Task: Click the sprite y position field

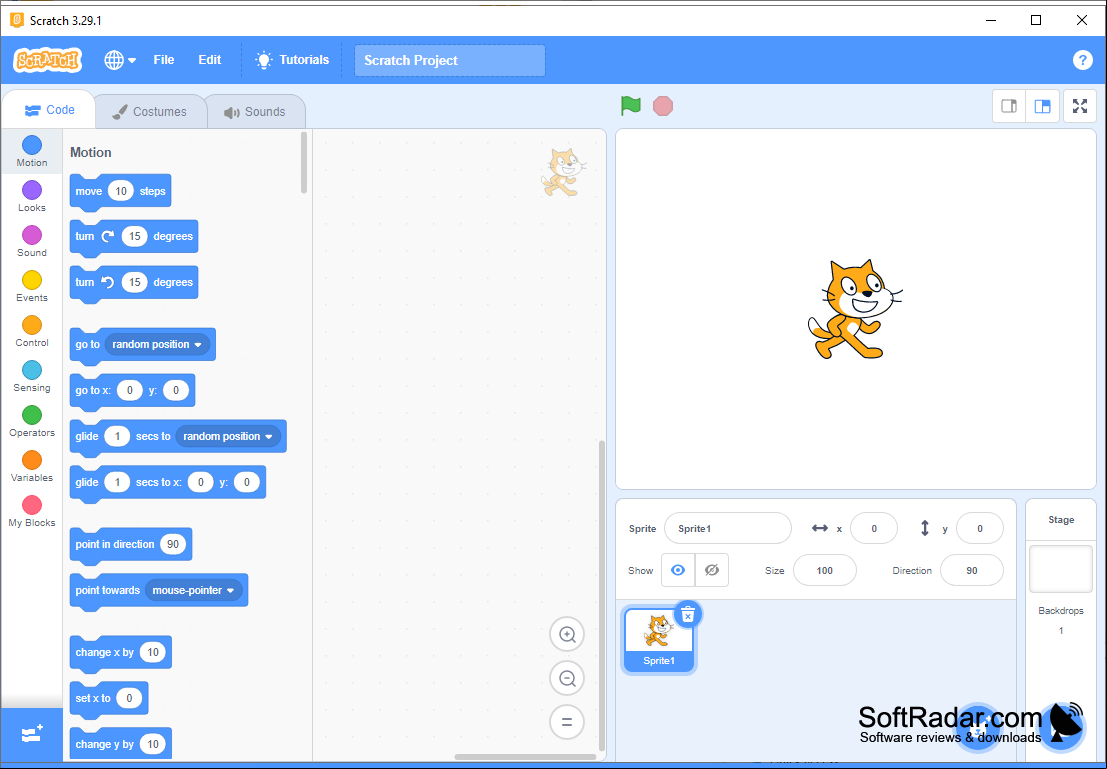Action: [x=979, y=528]
